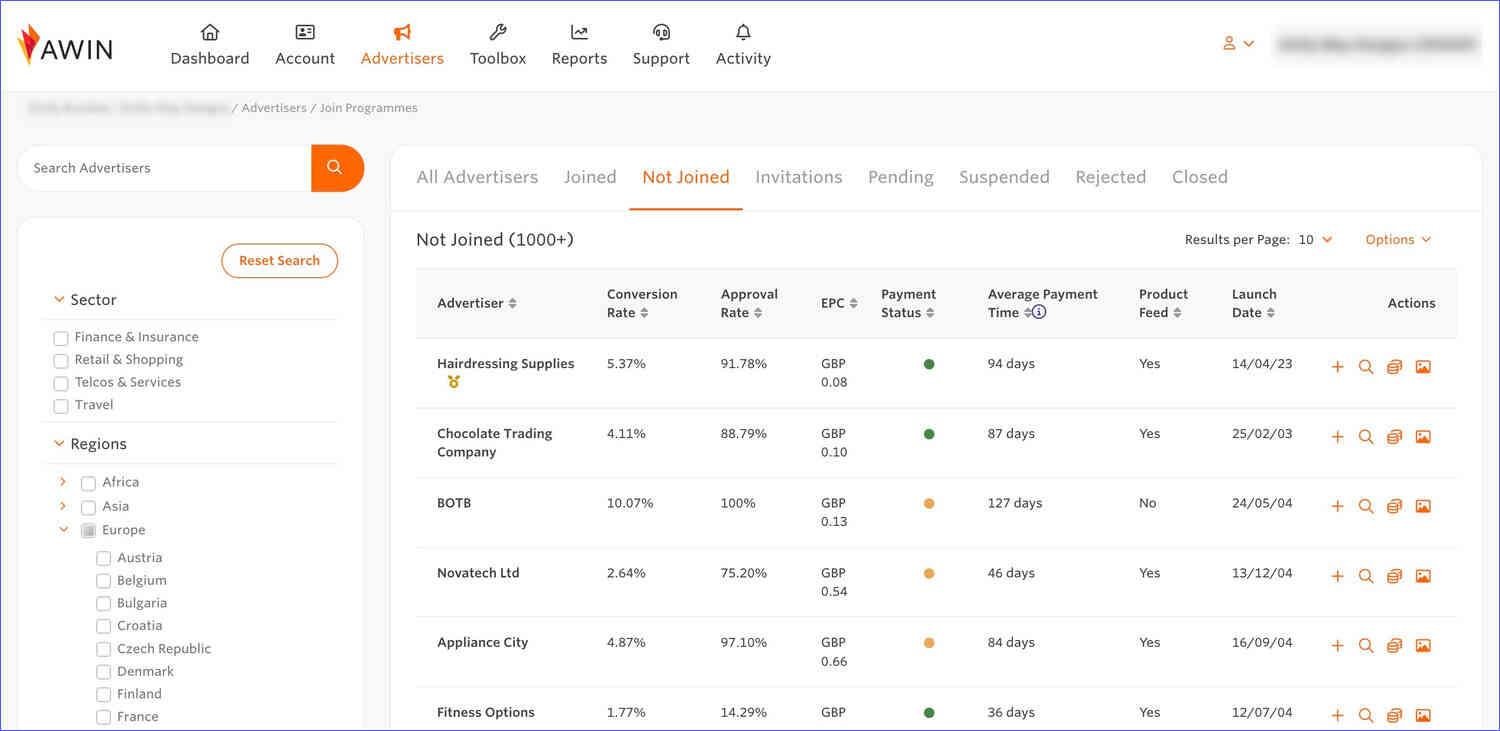This screenshot has width=1500, height=731.
Task: Click the product feed icon for Novatech Ltd
Action: click(1394, 576)
